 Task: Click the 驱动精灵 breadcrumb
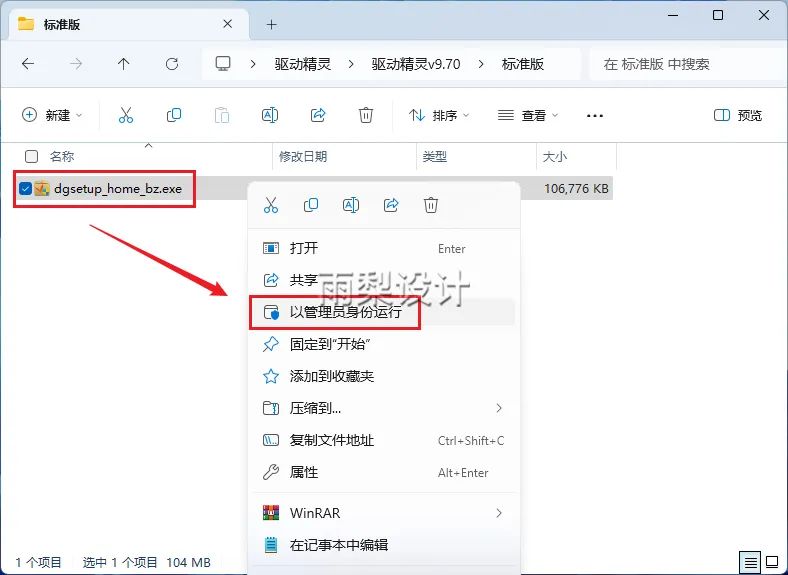(x=303, y=64)
